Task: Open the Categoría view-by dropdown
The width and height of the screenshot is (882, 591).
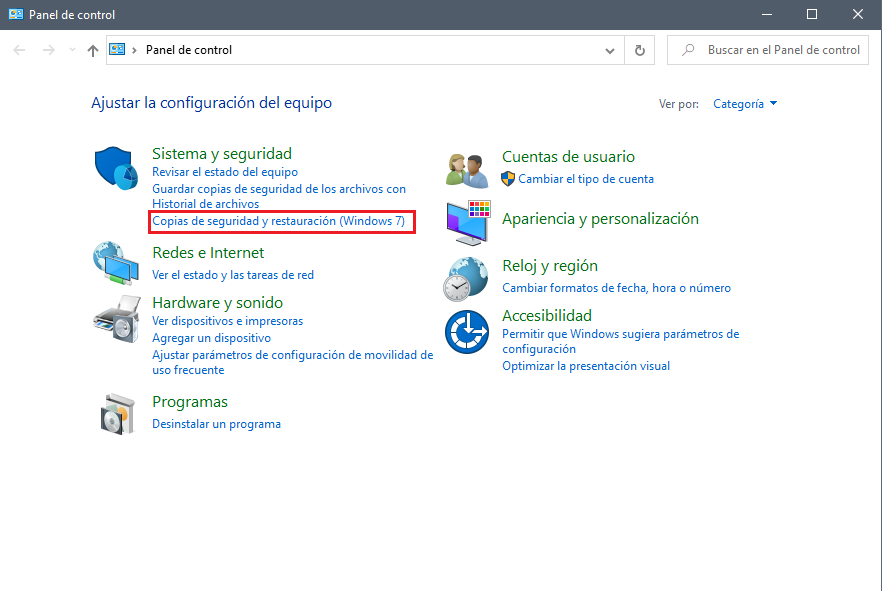Action: pyautogui.click(x=745, y=104)
